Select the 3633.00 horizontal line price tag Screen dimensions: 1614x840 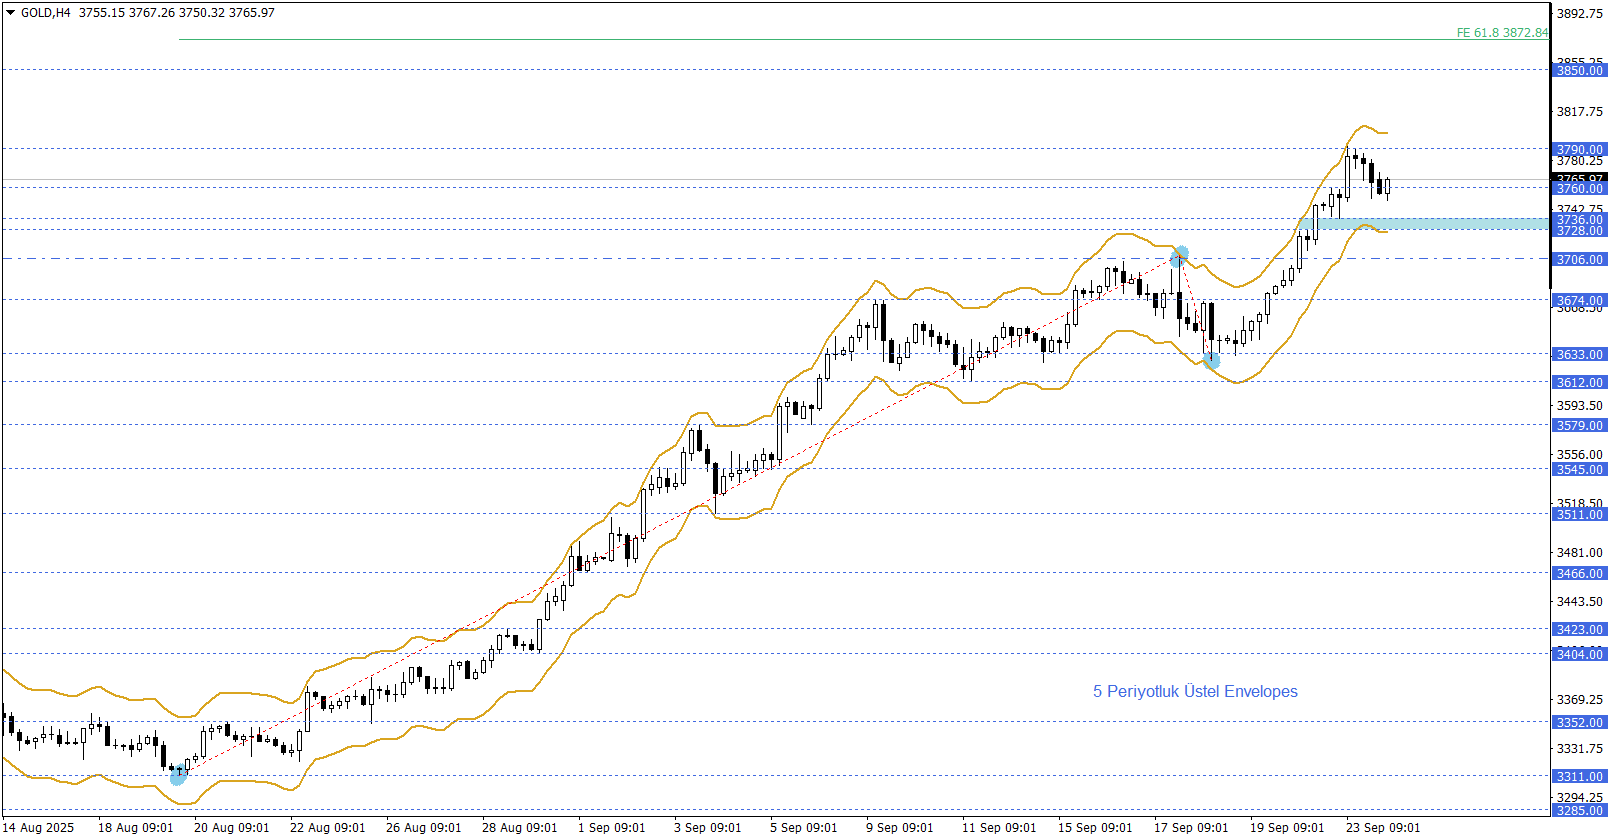[x=1579, y=354]
